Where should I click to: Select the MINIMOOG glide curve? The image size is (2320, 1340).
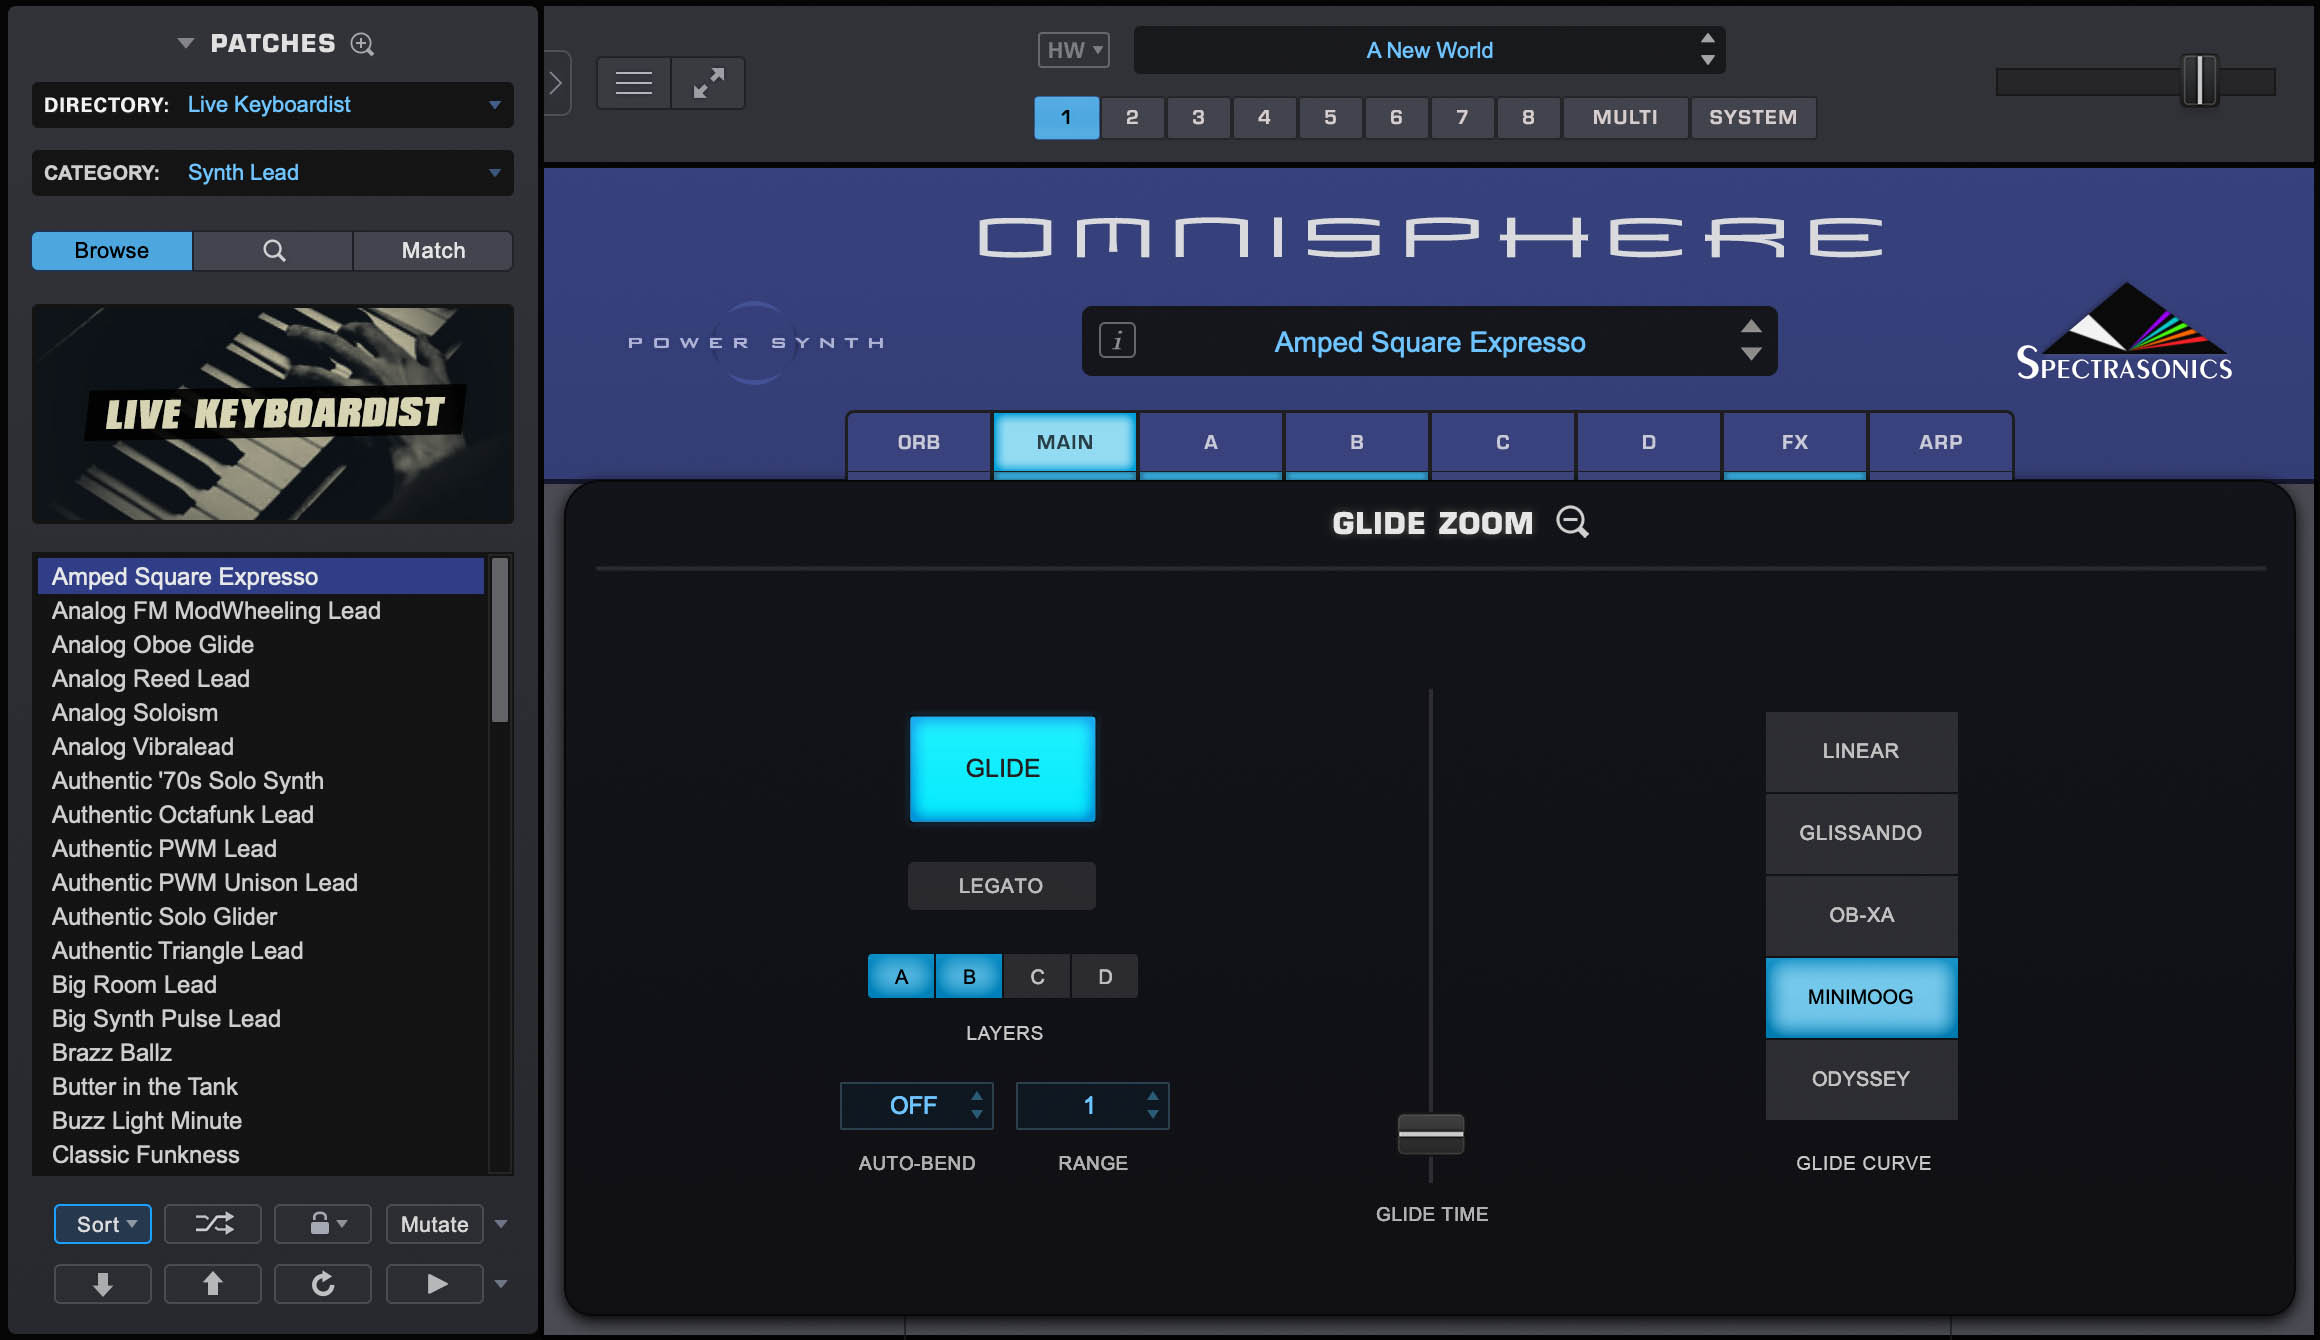[1861, 996]
